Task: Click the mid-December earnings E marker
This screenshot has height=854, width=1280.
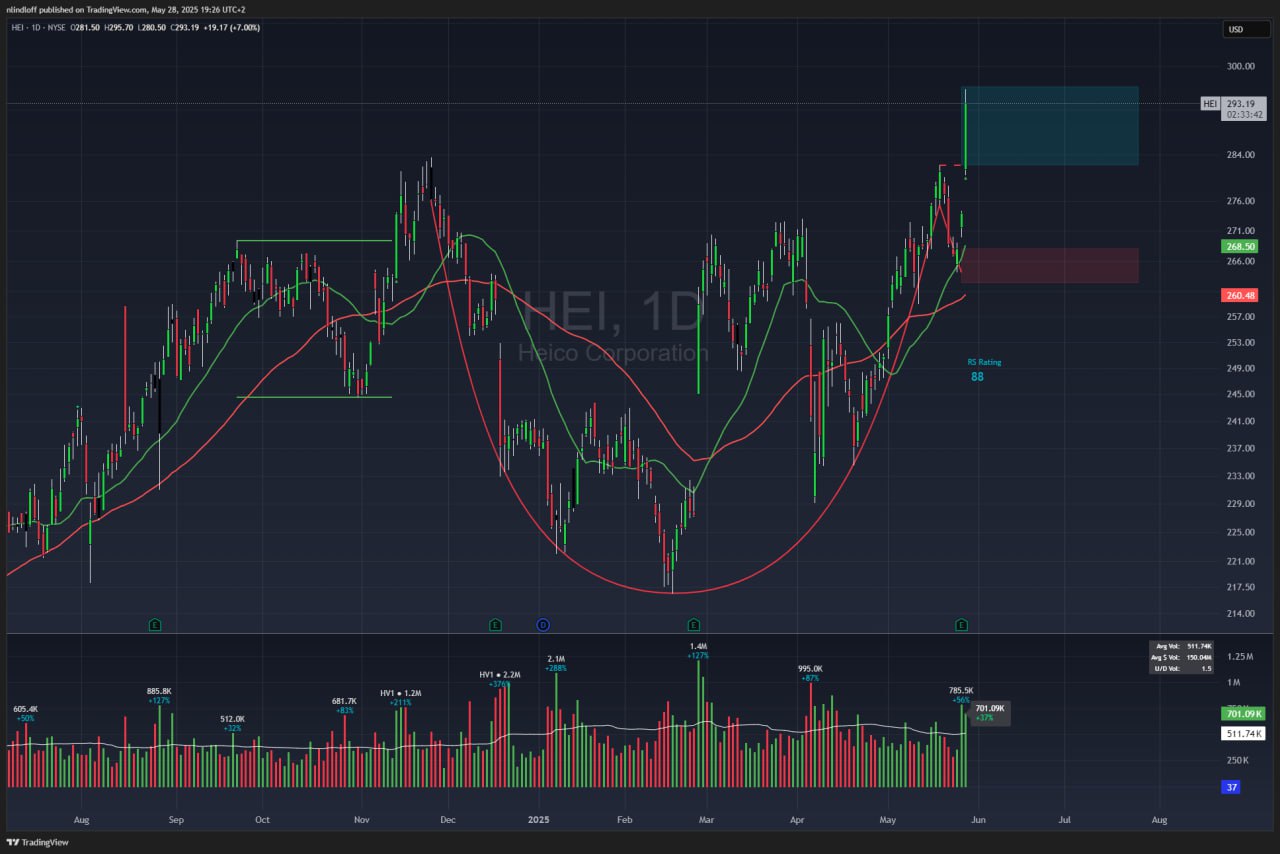Action: coord(495,625)
